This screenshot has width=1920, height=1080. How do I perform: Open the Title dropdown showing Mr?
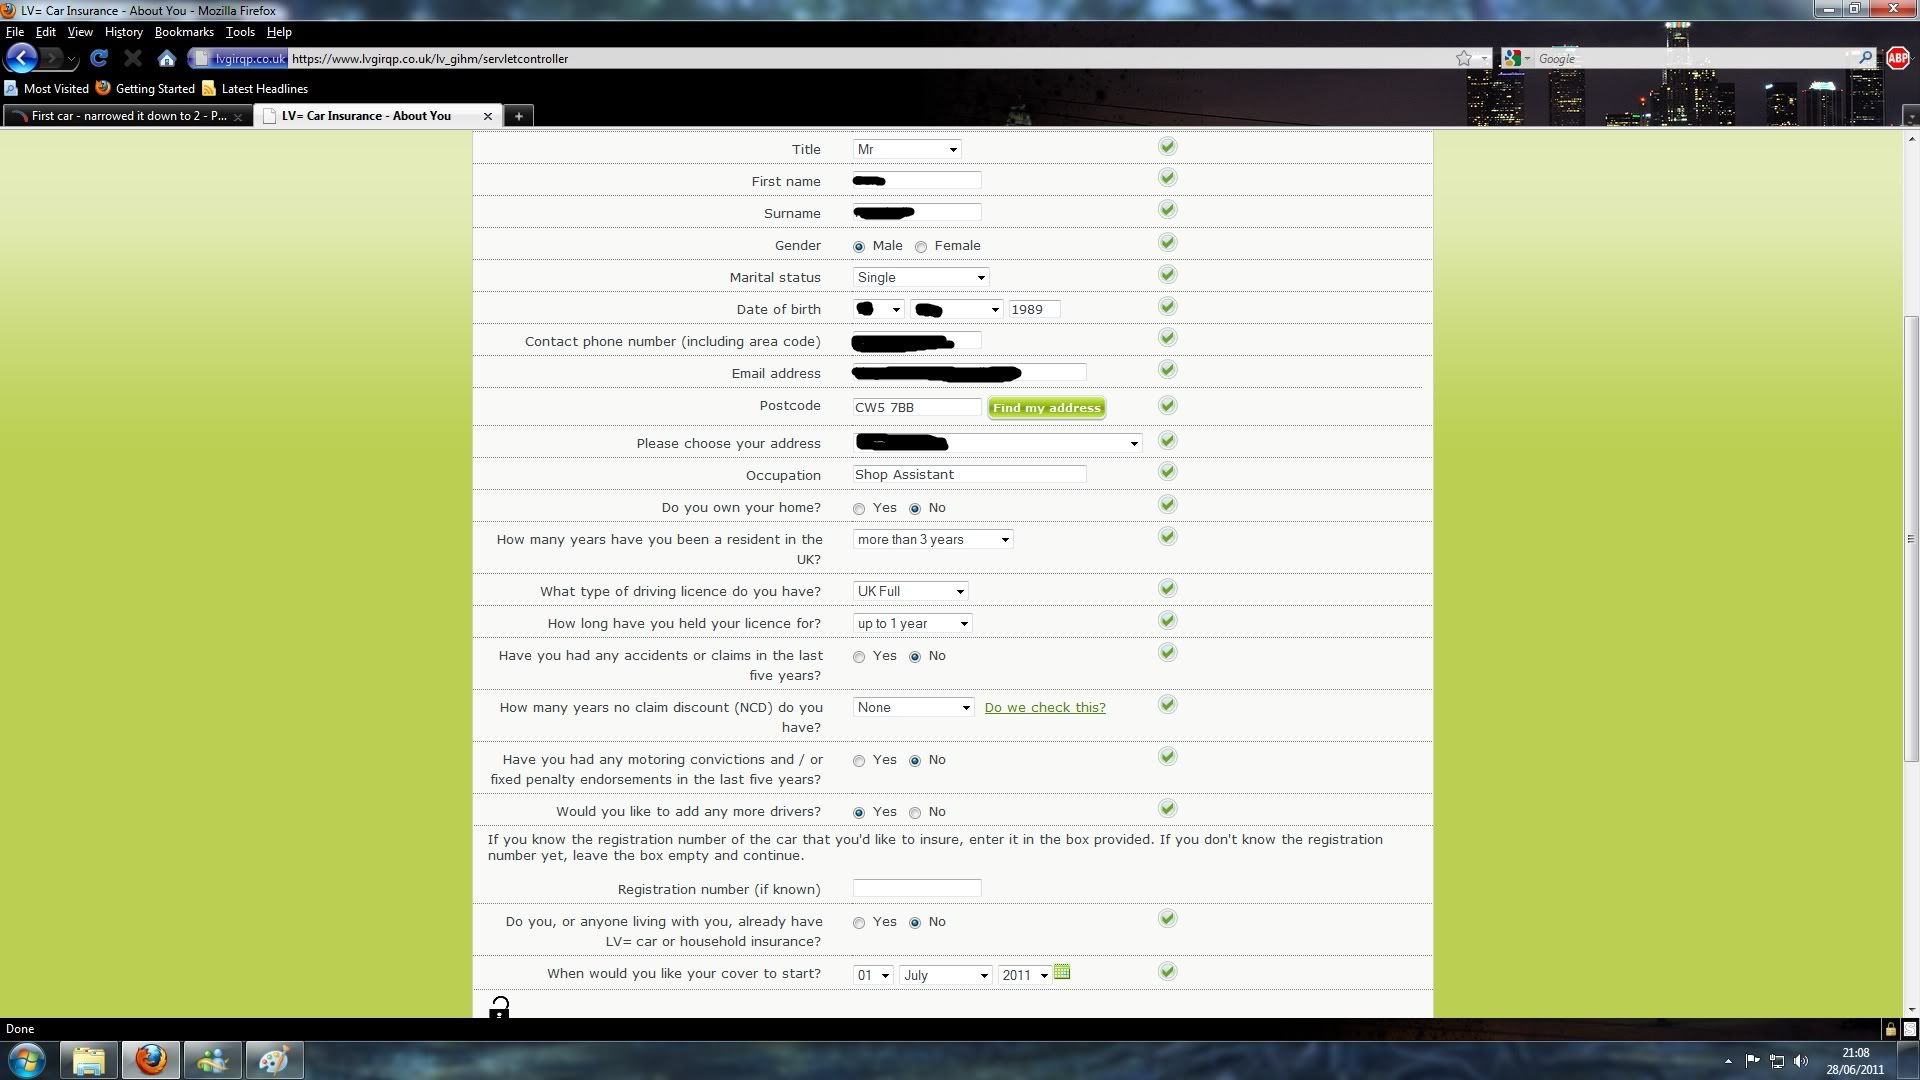coord(907,149)
